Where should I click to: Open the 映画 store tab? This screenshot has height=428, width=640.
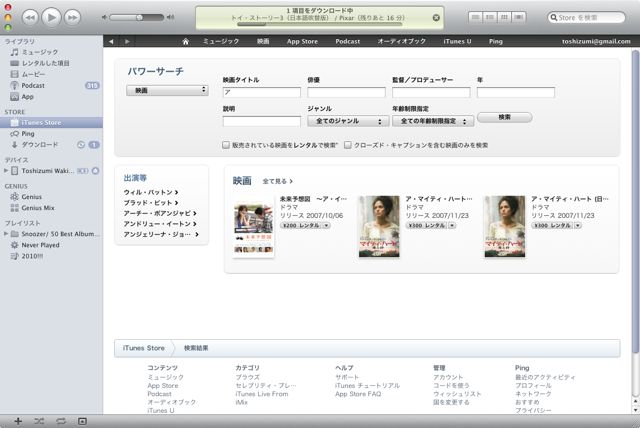click(x=263, y=41)
